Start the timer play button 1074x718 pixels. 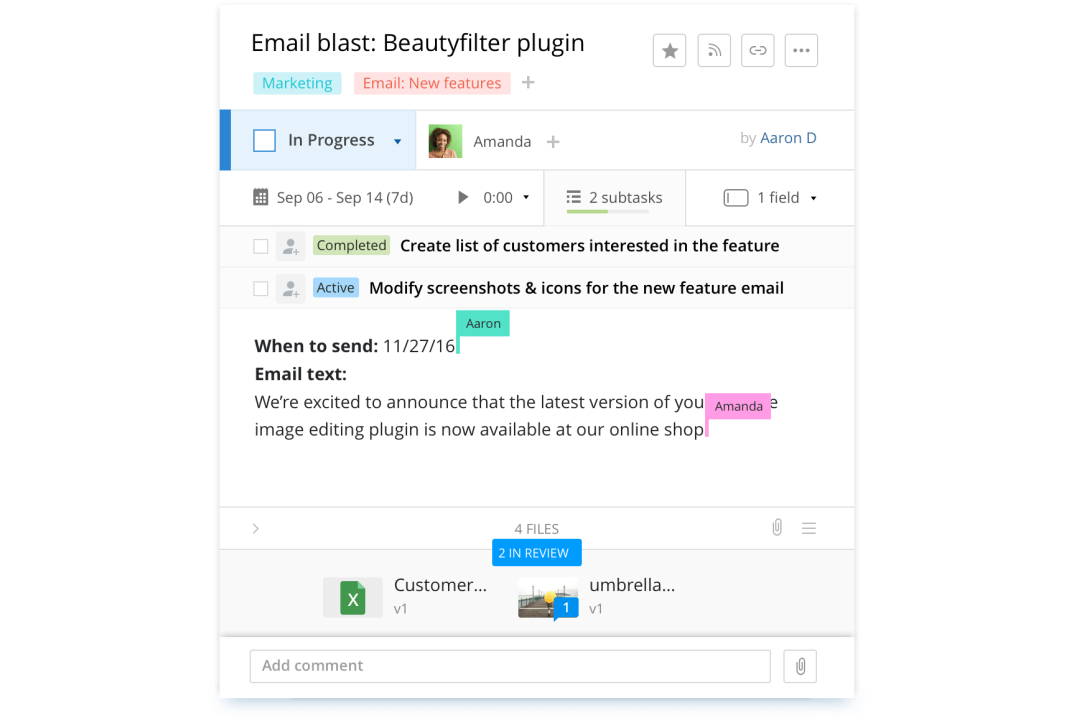tap(463, 198)
